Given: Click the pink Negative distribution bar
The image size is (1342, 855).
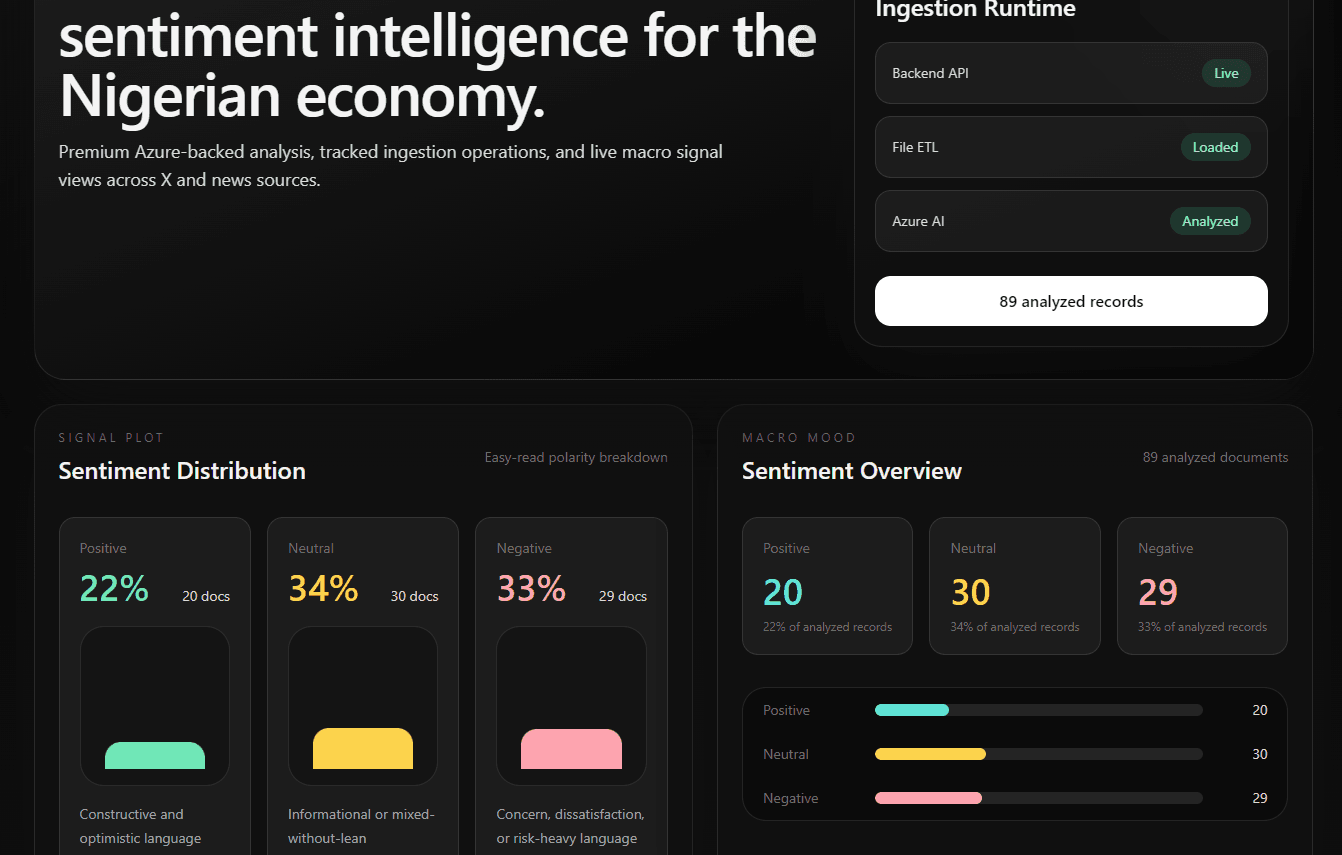Looking at the screenshot, I should (x=571, y=749).
